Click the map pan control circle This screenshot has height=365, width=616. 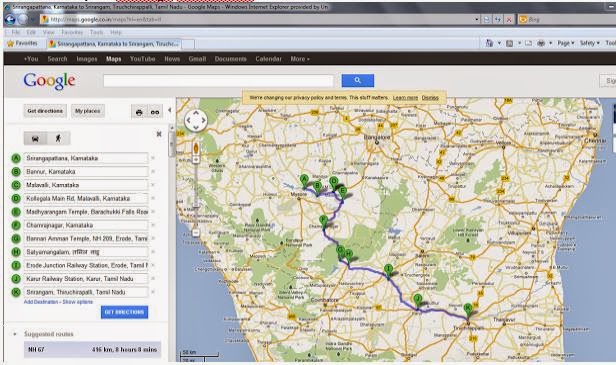tap(196, 120)
